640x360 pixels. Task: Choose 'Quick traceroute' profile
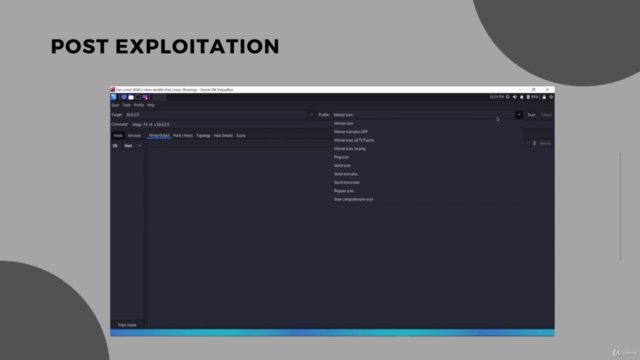click(428, 182)
